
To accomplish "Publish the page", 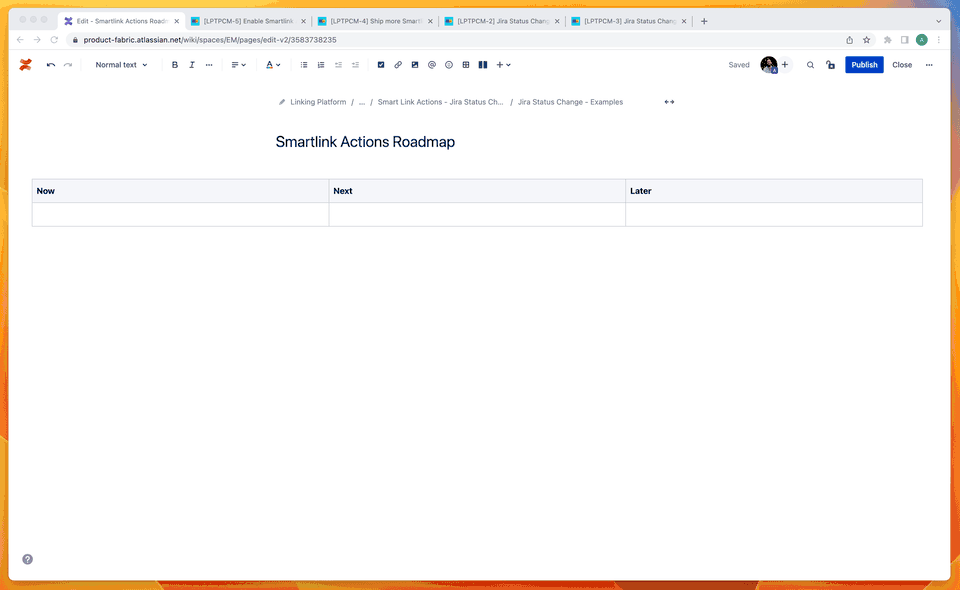I will (864, 64).
